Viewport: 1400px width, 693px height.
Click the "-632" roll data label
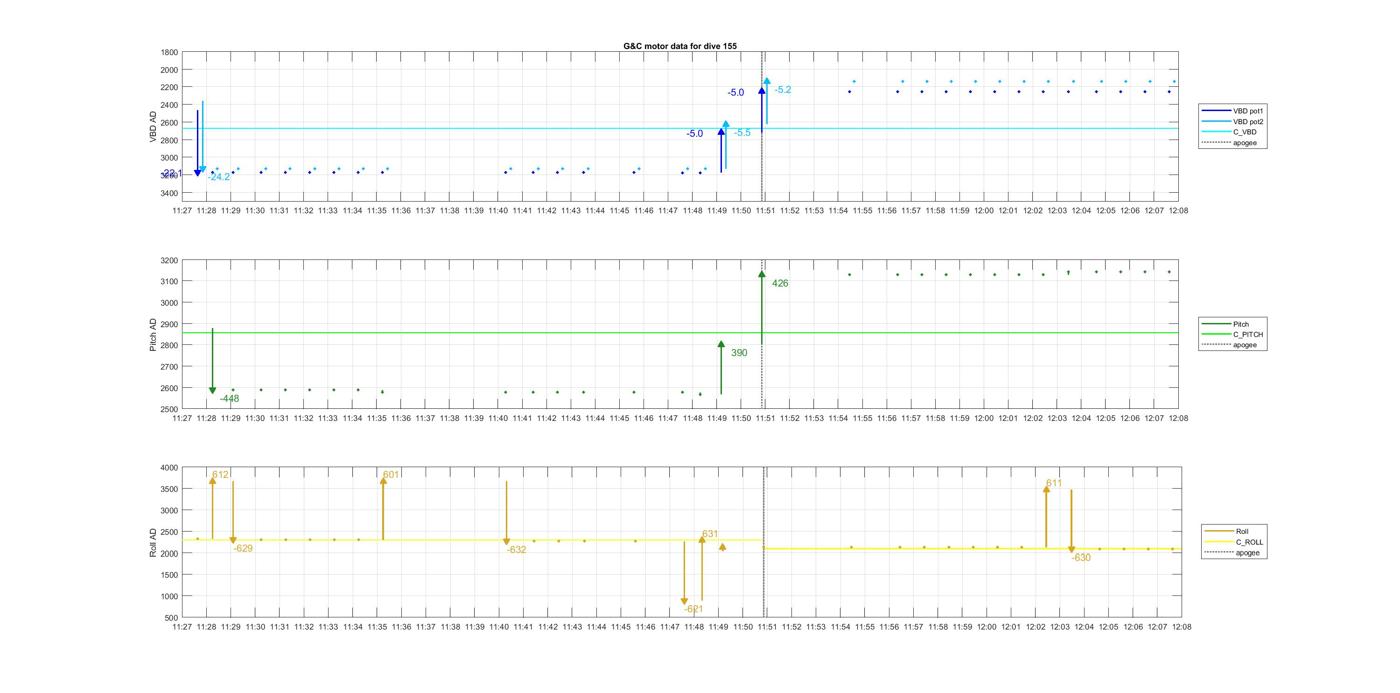[x=516, y=550]
